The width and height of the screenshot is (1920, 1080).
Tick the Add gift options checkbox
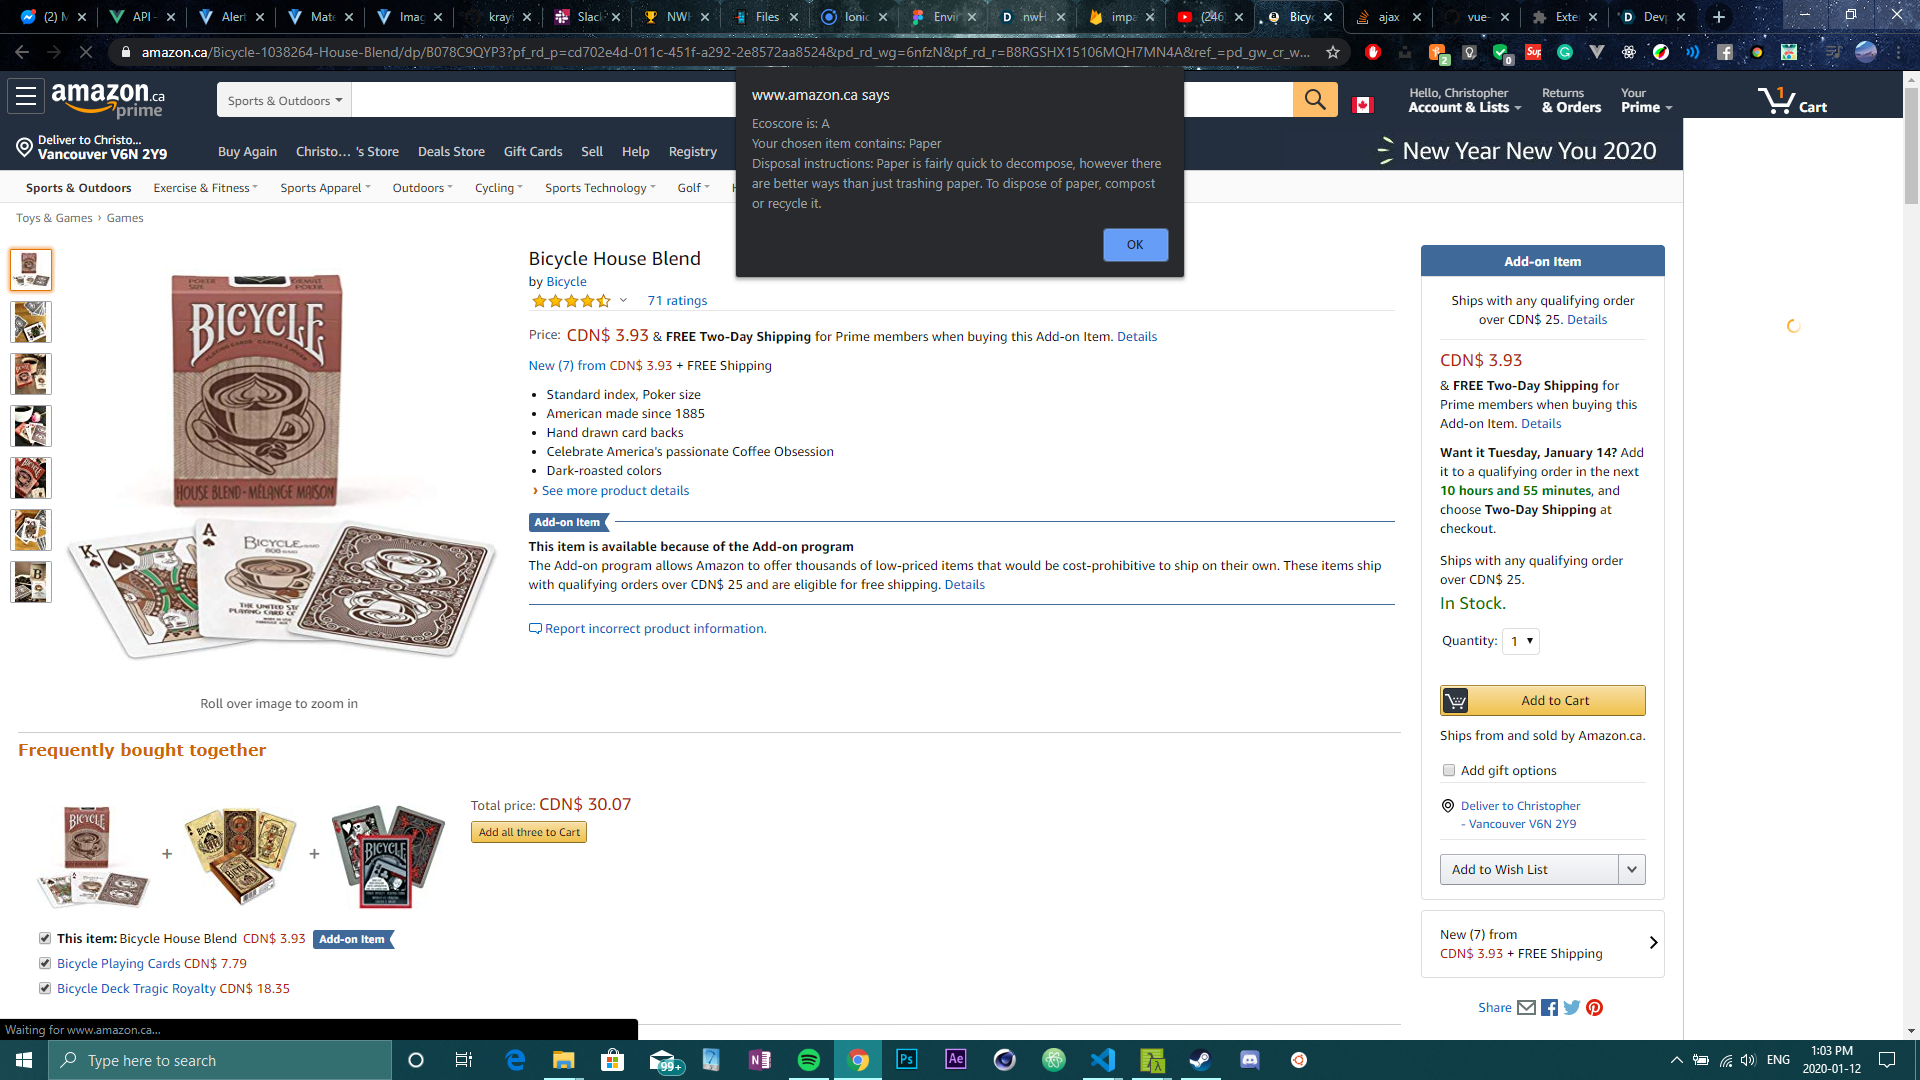click(x=1449, y=770)
